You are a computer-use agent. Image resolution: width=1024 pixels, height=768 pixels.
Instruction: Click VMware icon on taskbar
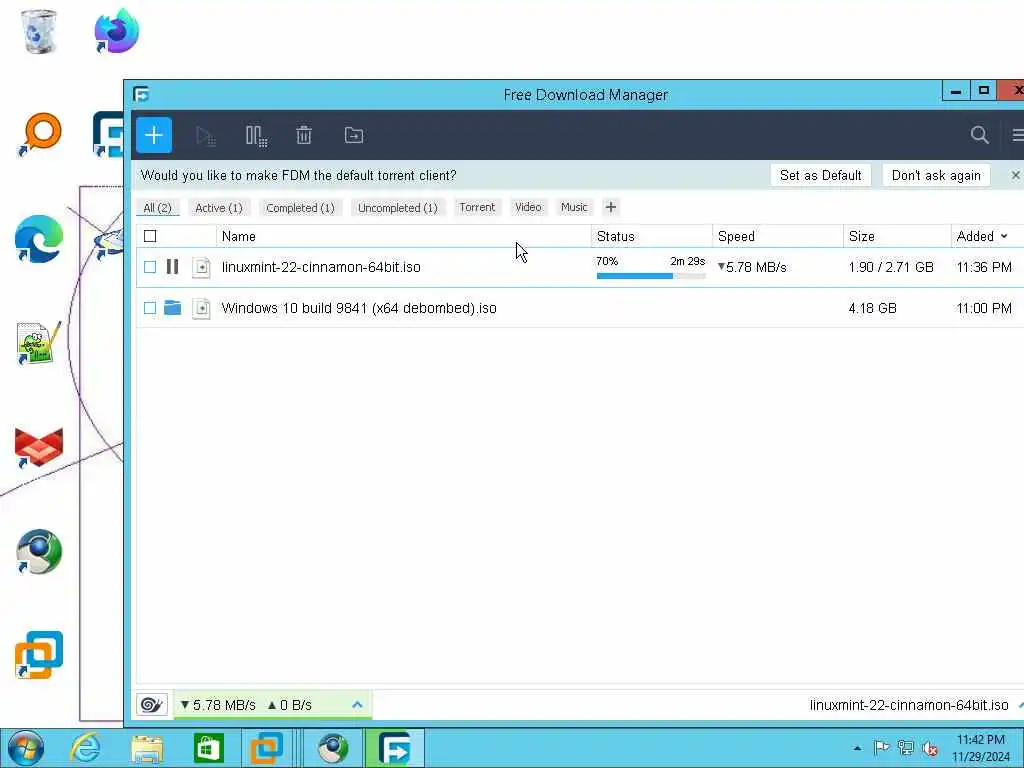(266, 748)
